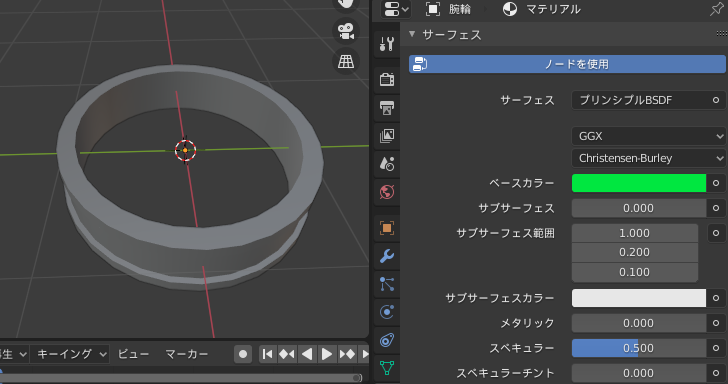Jump to the next keyframe
Screen dimensions: 728x384
tap(347, 354)
